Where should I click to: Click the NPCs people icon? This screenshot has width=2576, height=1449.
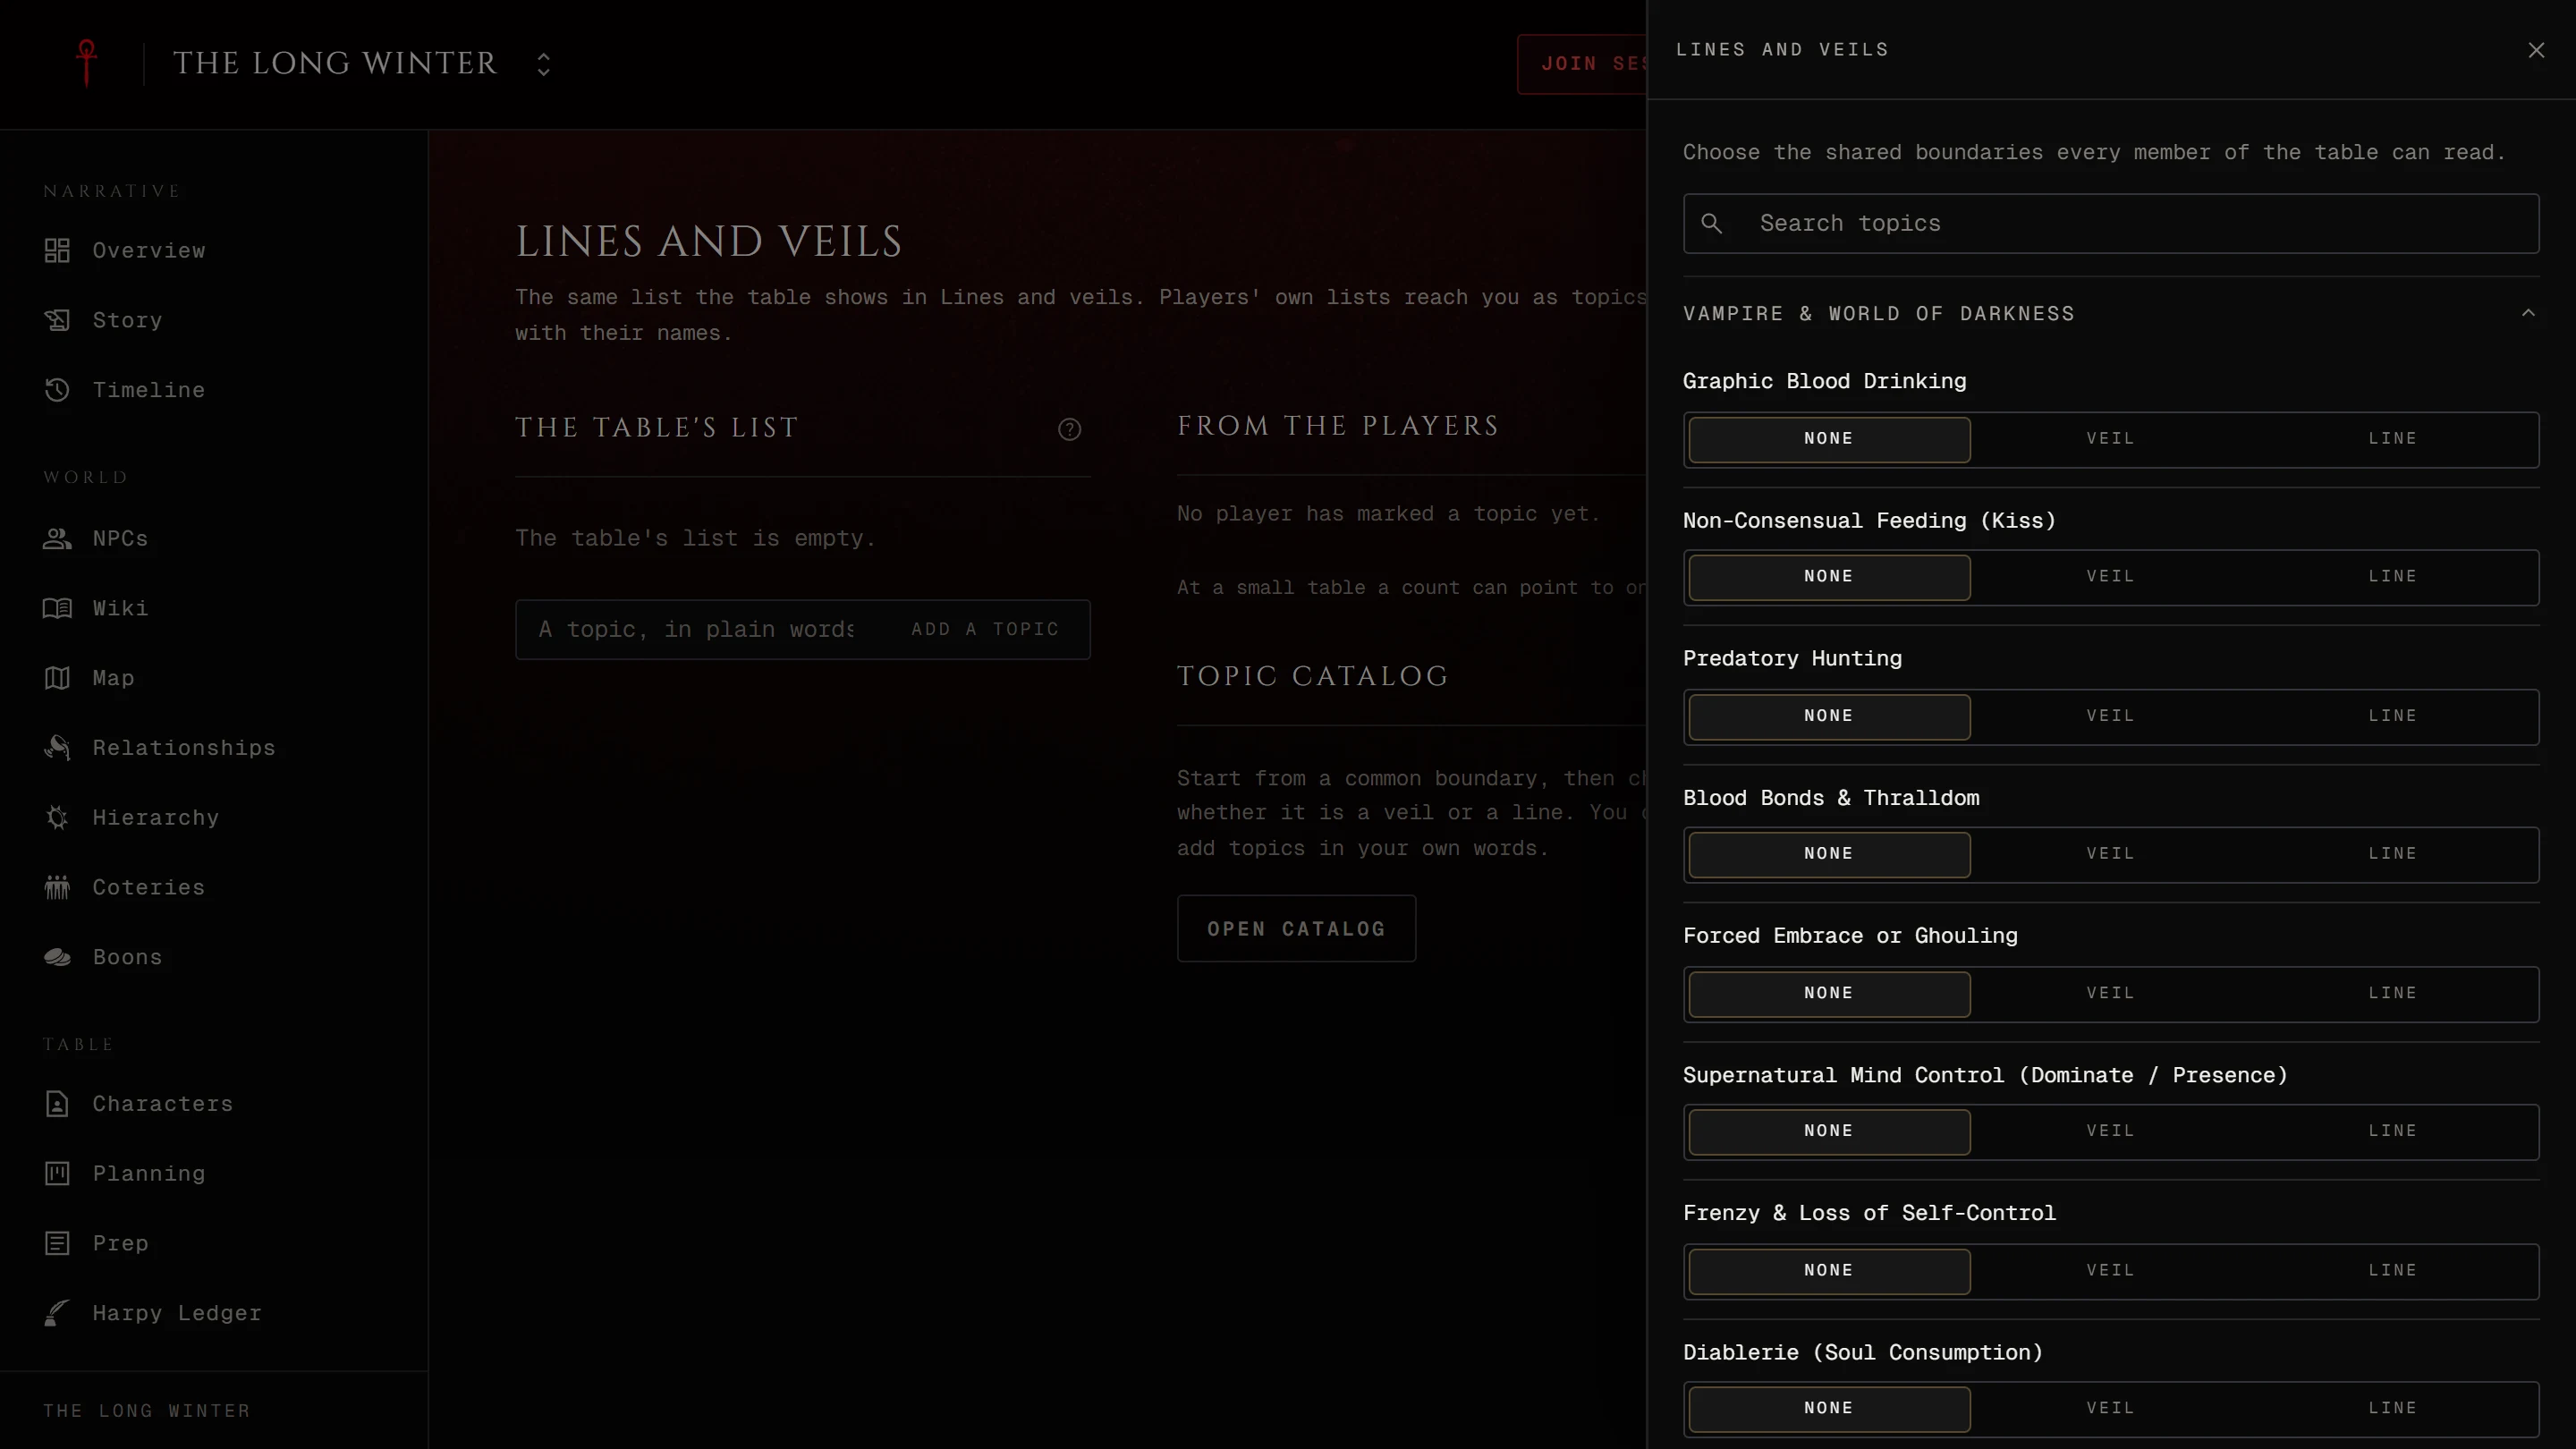click(x=57, y=538)
